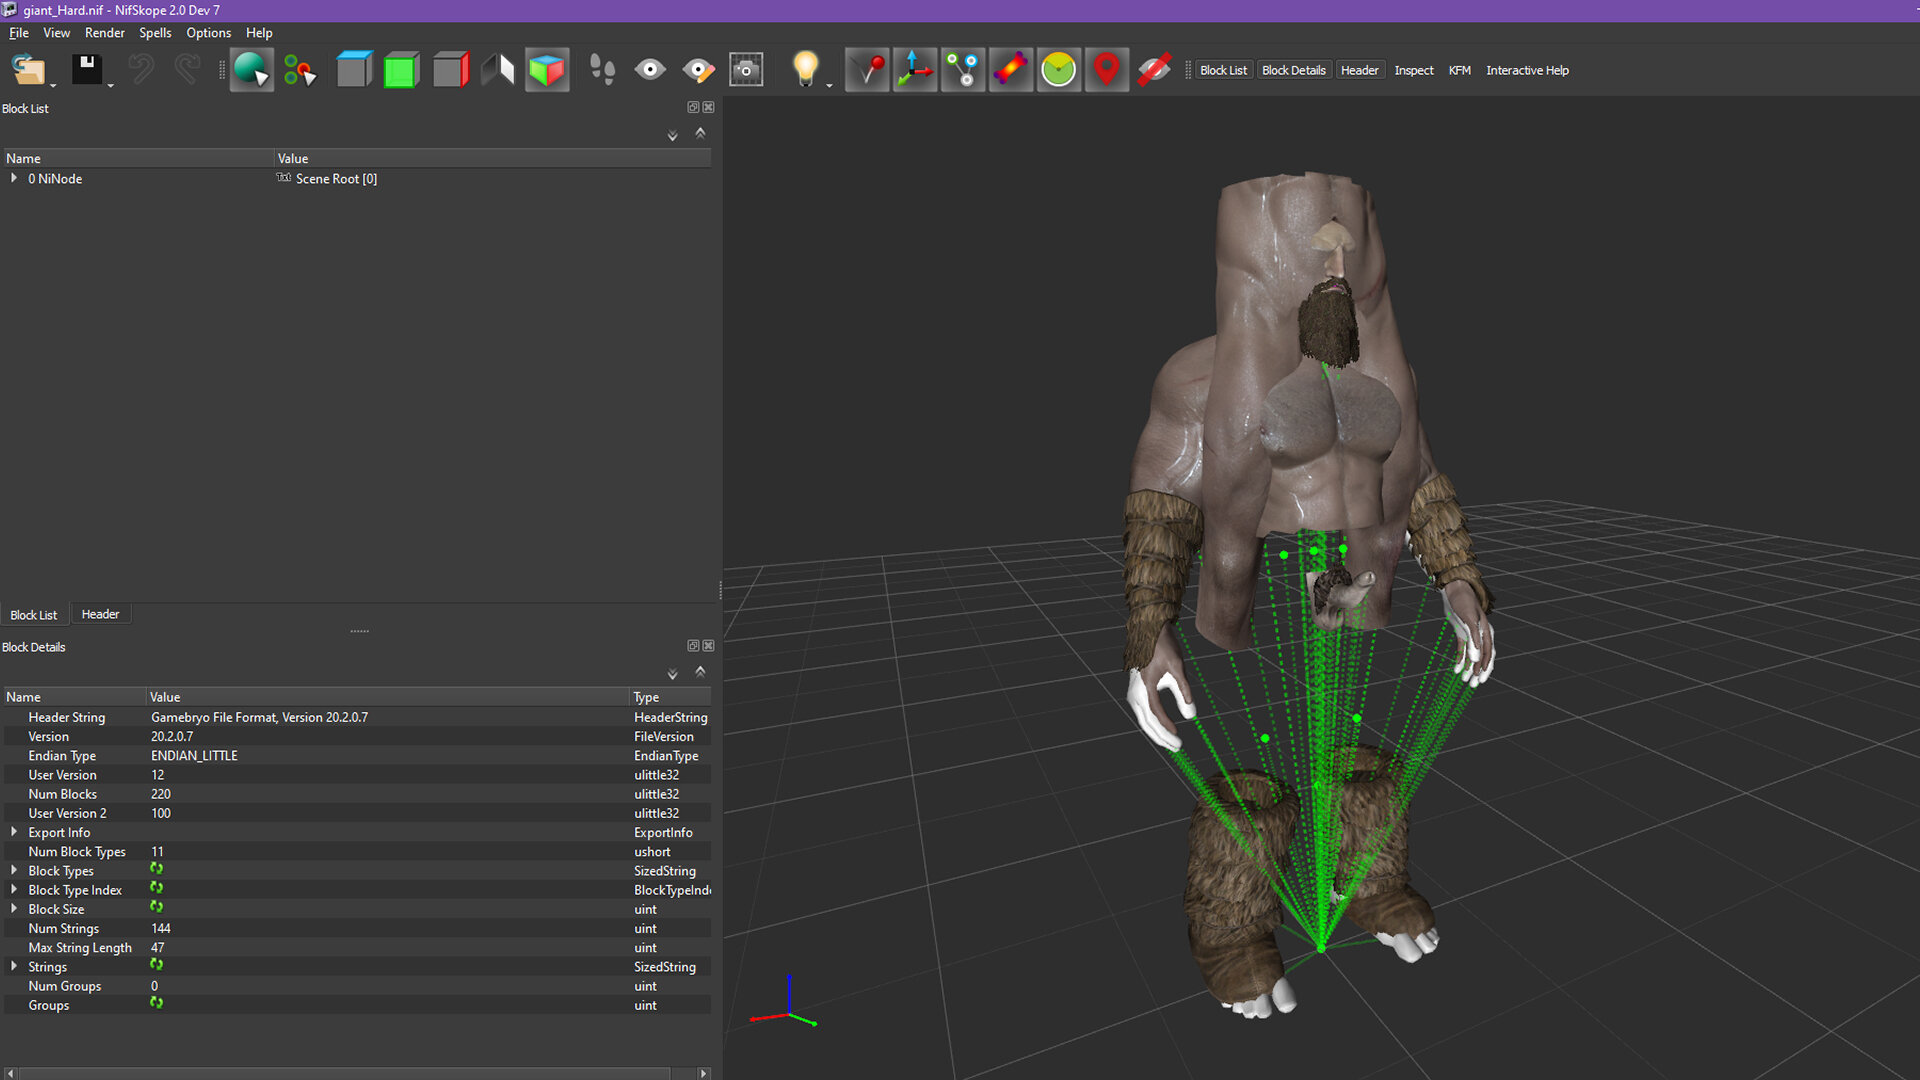Screen dimensions: 1920x1080
Task: Click the Load file folder icon
Action: [x=28, y=70]
